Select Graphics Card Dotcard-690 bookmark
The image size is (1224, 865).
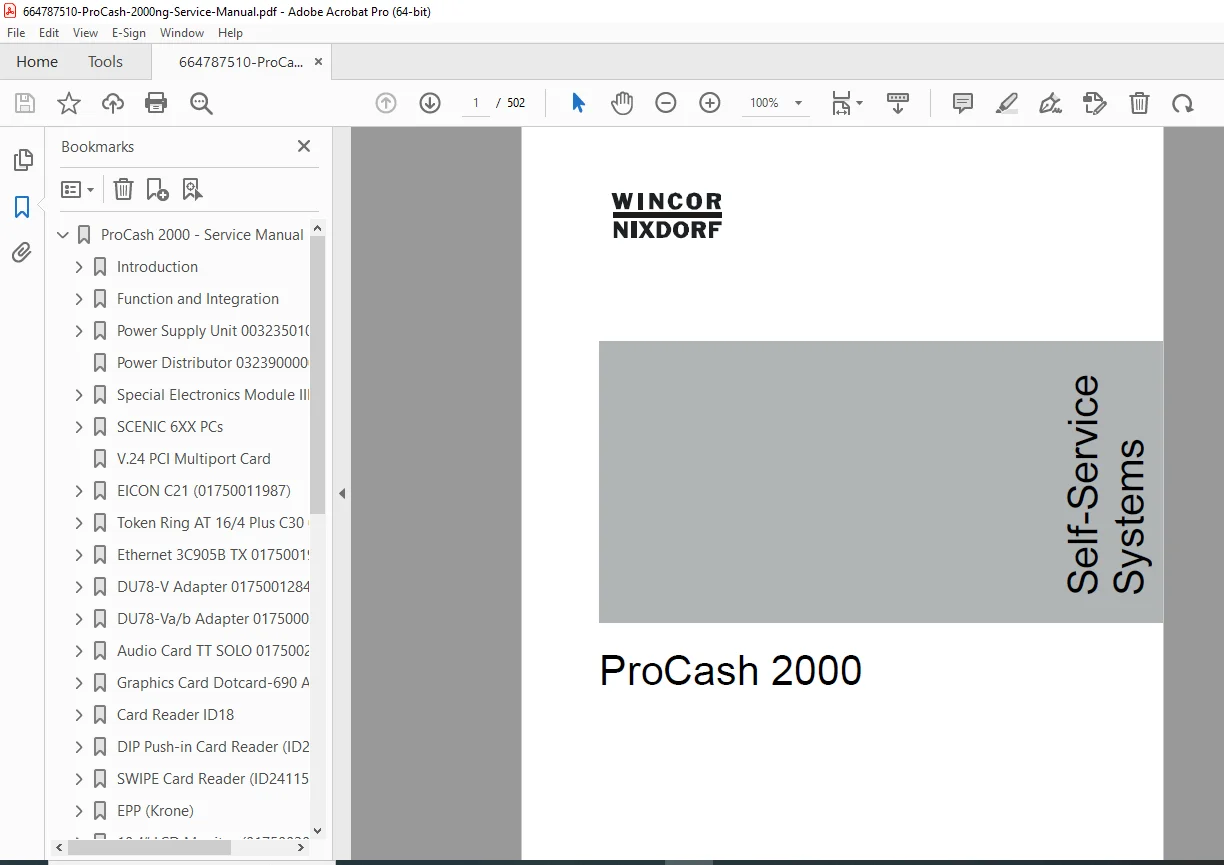tap(212, 683)
